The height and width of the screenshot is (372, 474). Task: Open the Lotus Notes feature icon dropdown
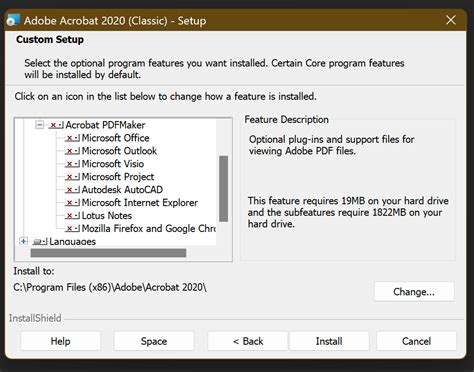(72, 216)
